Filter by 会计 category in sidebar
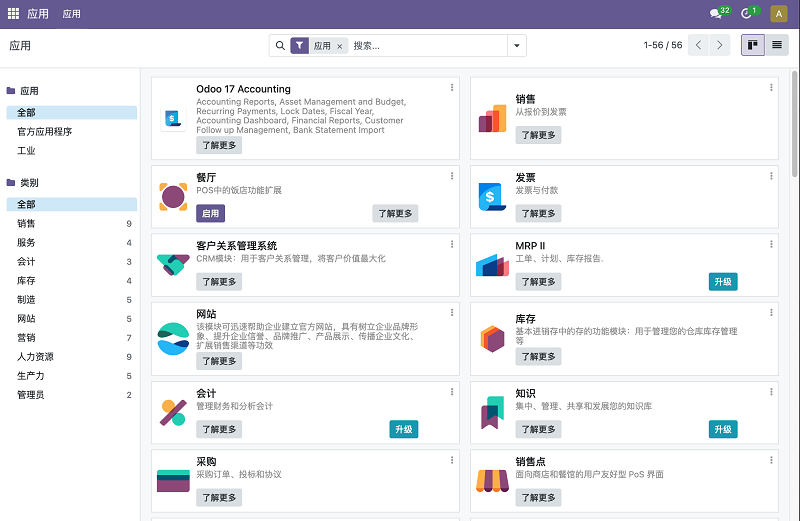The height and width of the screenshot is (521, 800). click(71, 261)
